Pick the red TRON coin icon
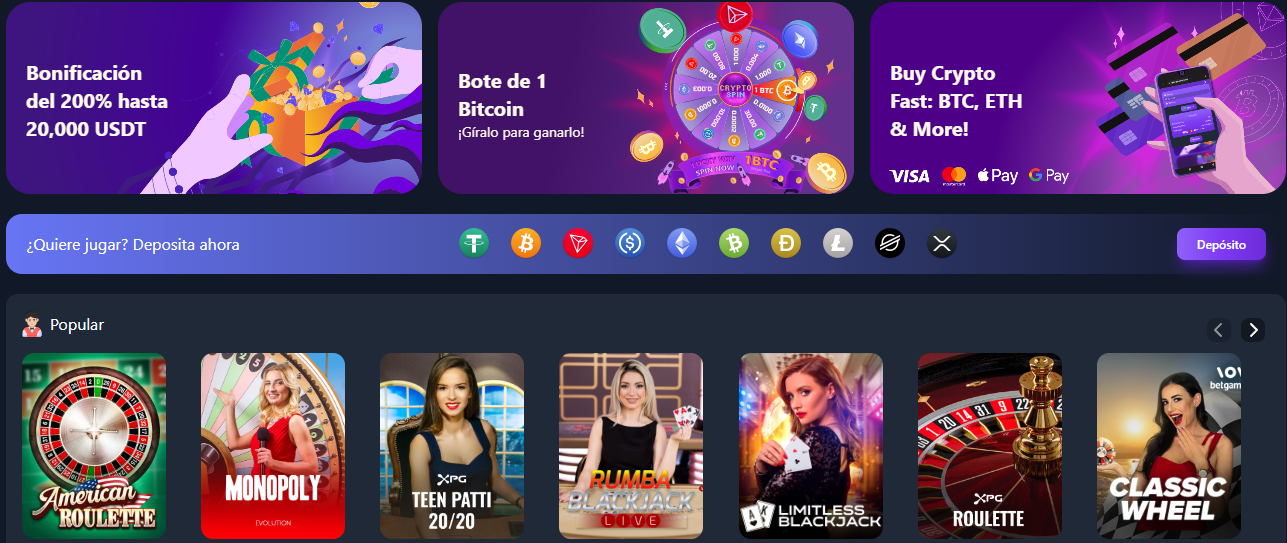 (x=578, y=243)
